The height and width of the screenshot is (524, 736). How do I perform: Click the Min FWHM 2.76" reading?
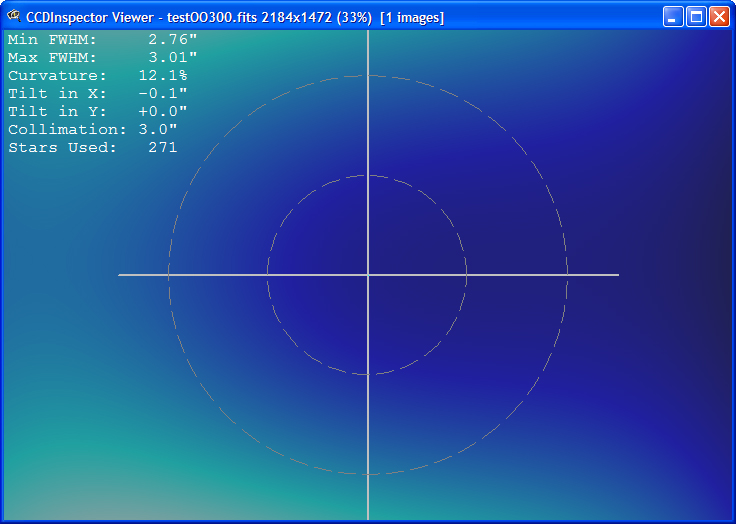pos(102,39)
